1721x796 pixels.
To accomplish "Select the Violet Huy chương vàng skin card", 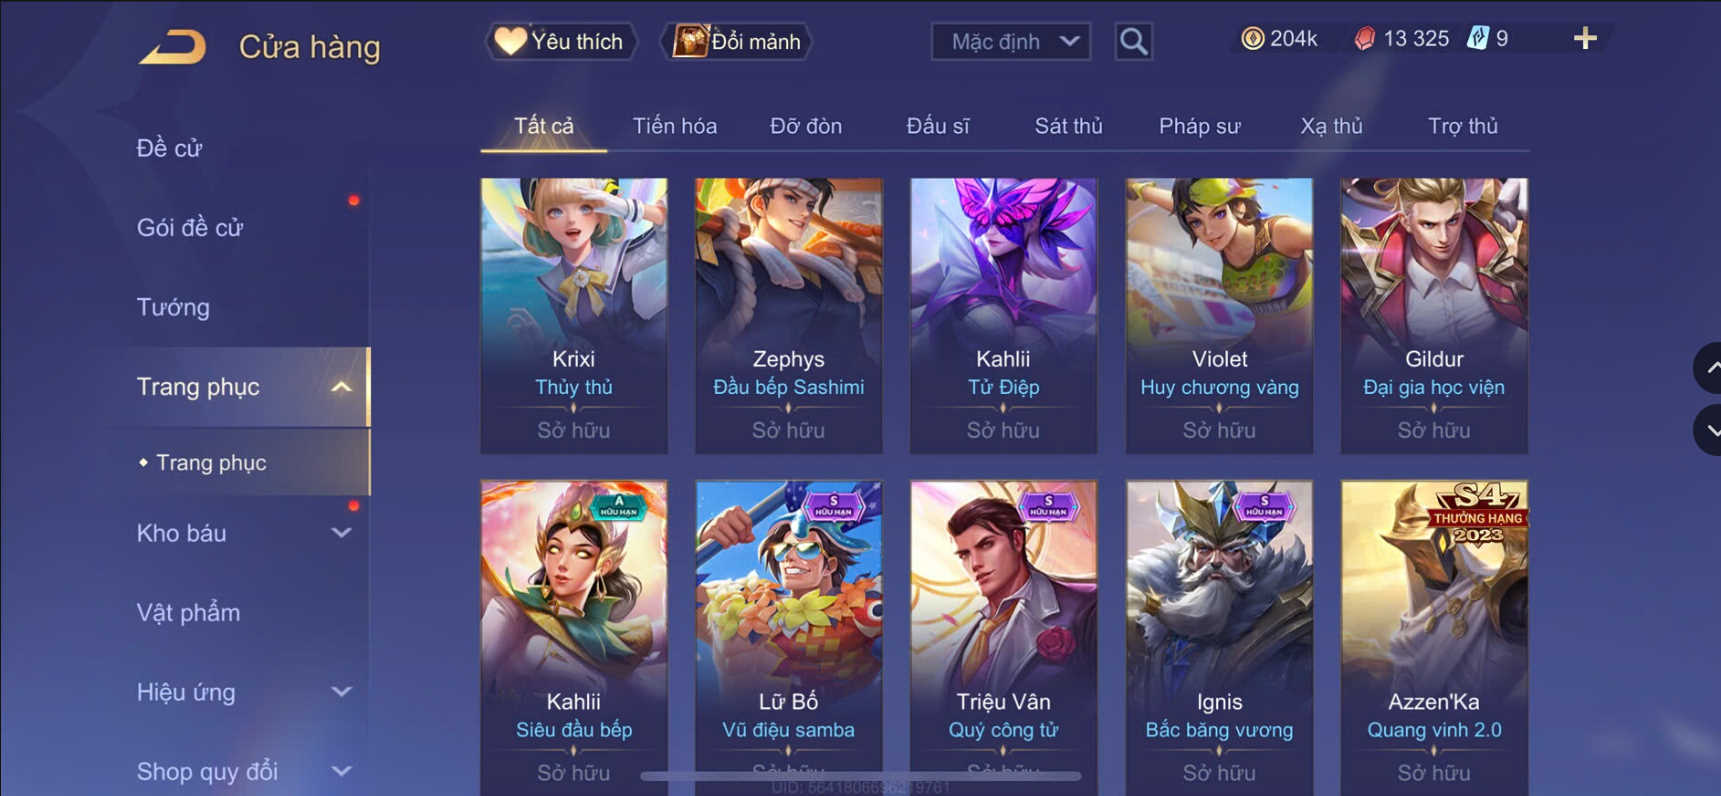I will pyautogui.click(x=1219, y=315).
